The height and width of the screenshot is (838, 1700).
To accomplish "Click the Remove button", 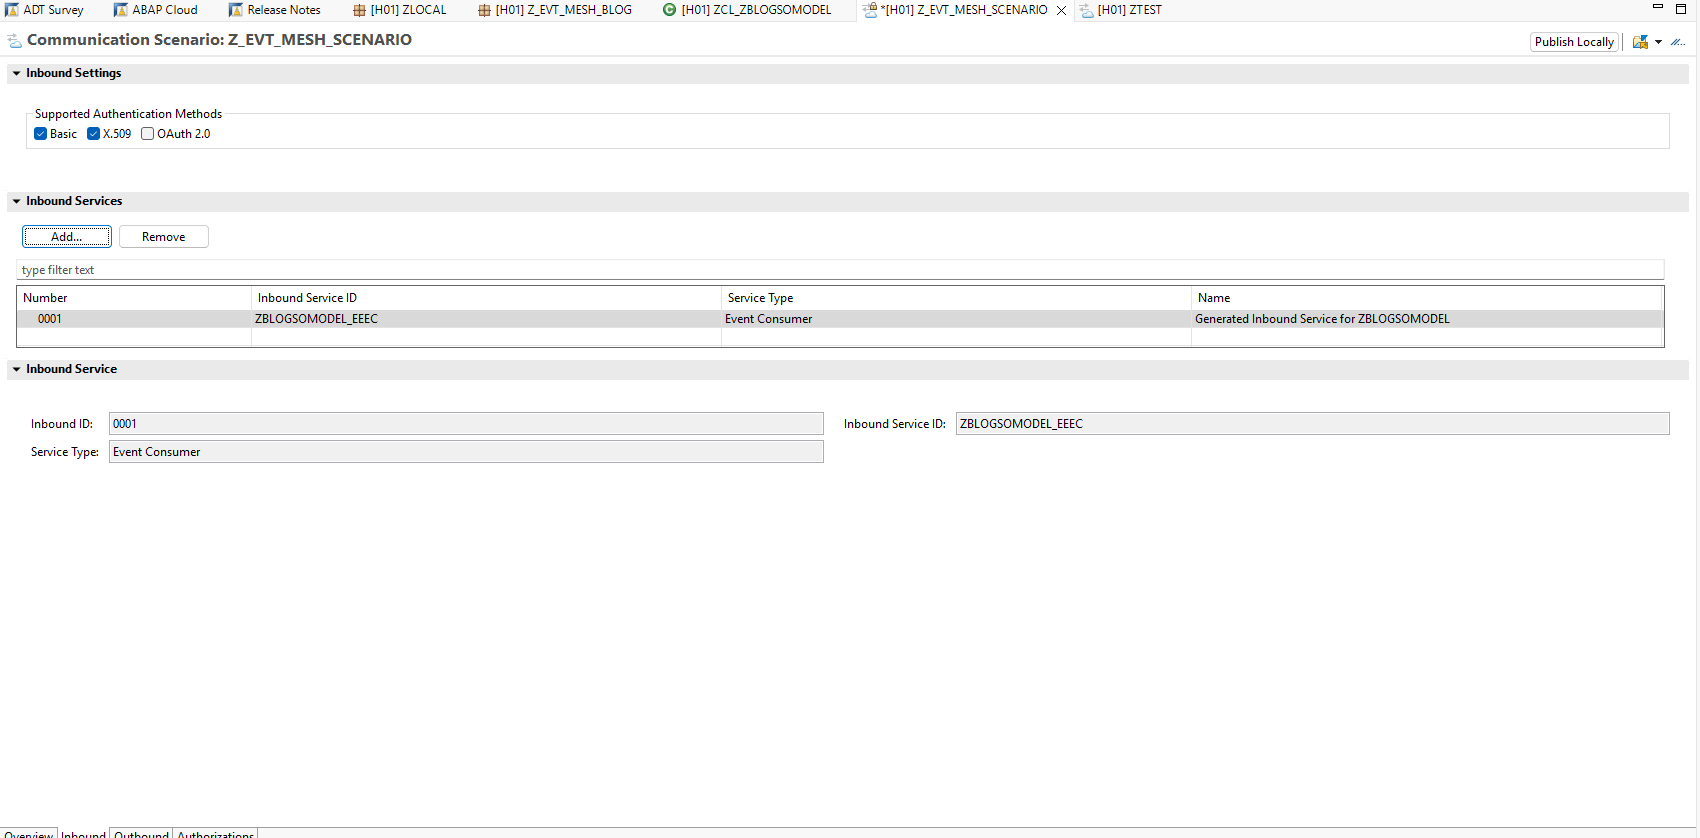I will point(163,237).
